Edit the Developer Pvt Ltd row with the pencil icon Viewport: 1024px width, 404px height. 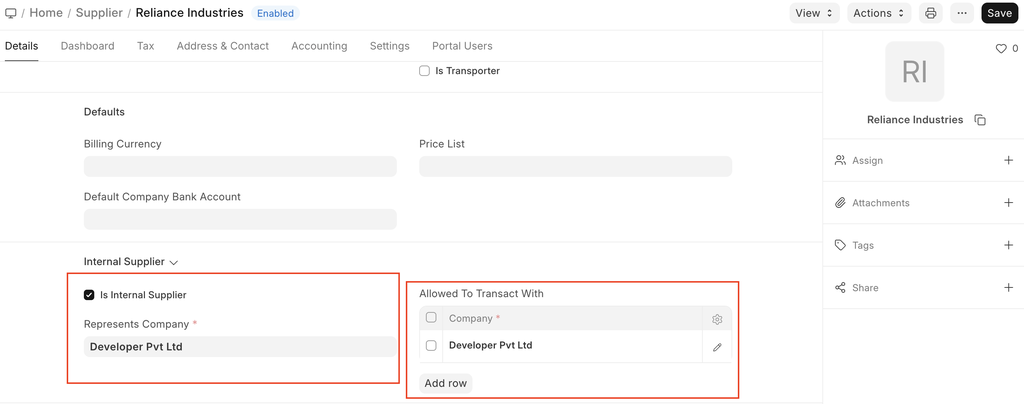717,347
